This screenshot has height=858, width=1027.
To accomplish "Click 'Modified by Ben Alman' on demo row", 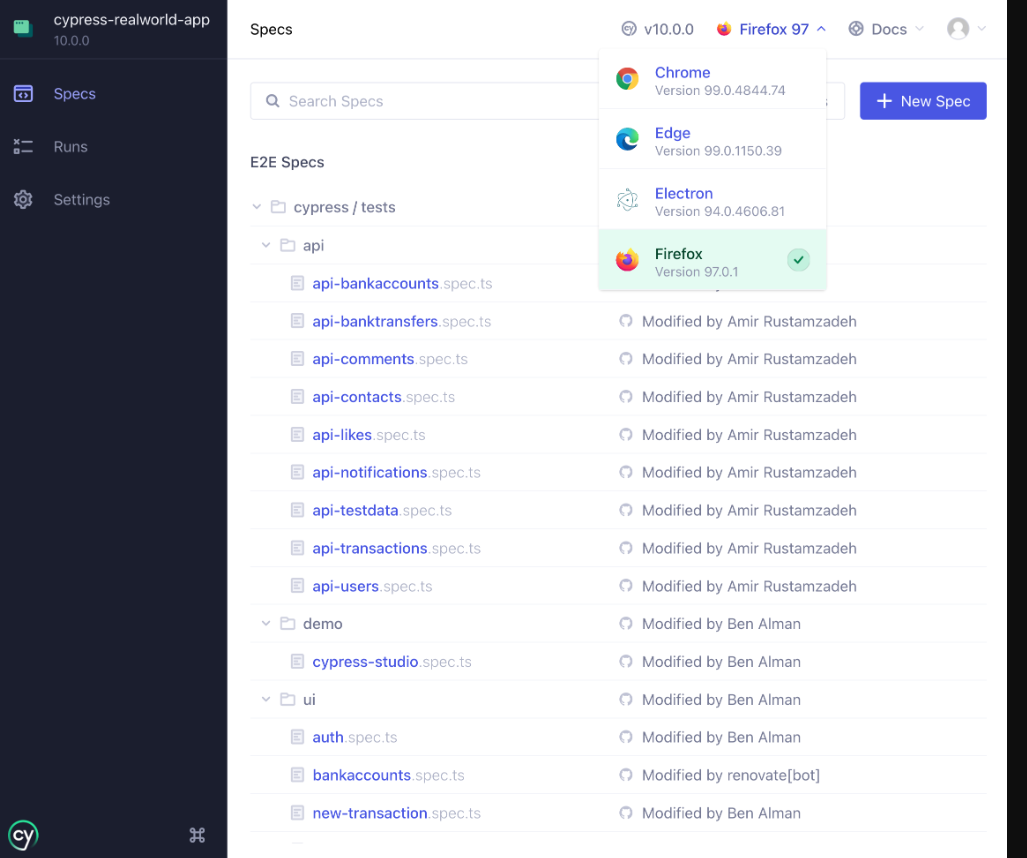I will 721,624.
